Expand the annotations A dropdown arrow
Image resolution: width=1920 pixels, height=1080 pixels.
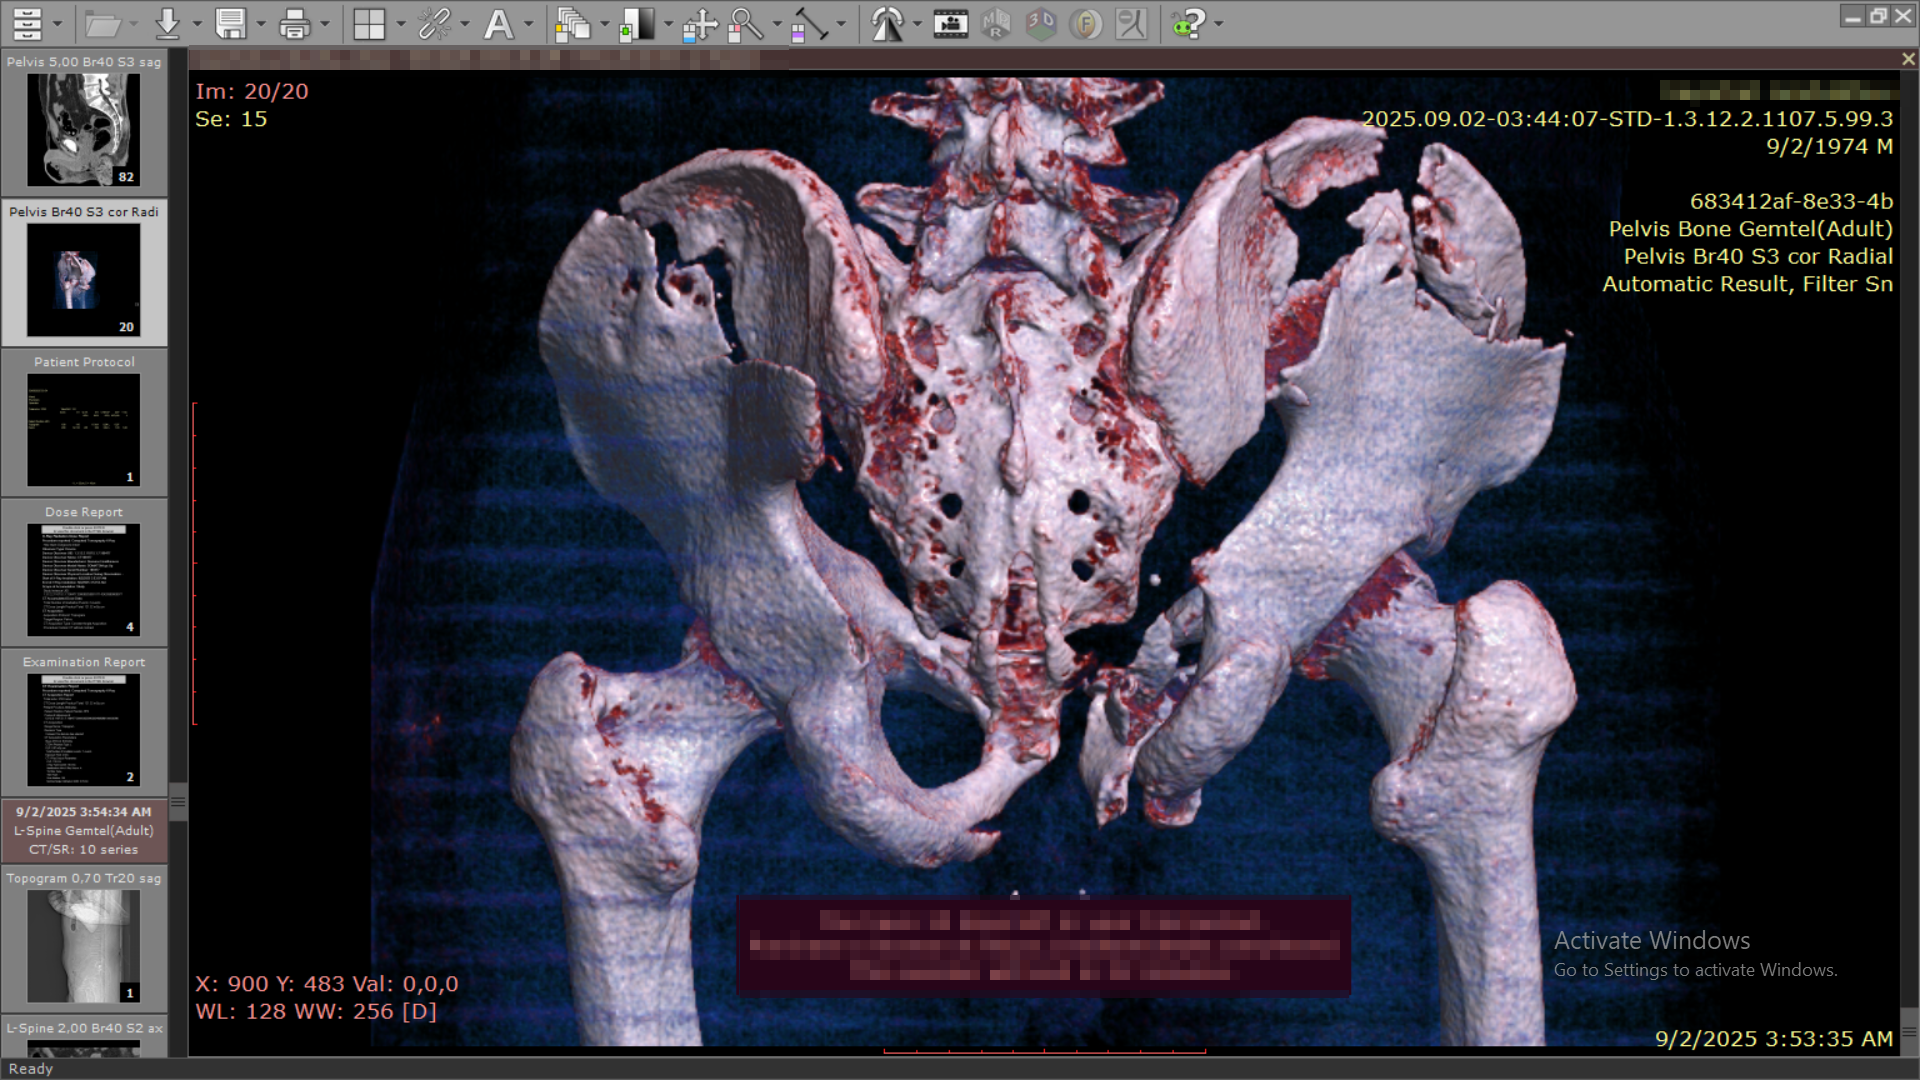click(x=529, y=24)
